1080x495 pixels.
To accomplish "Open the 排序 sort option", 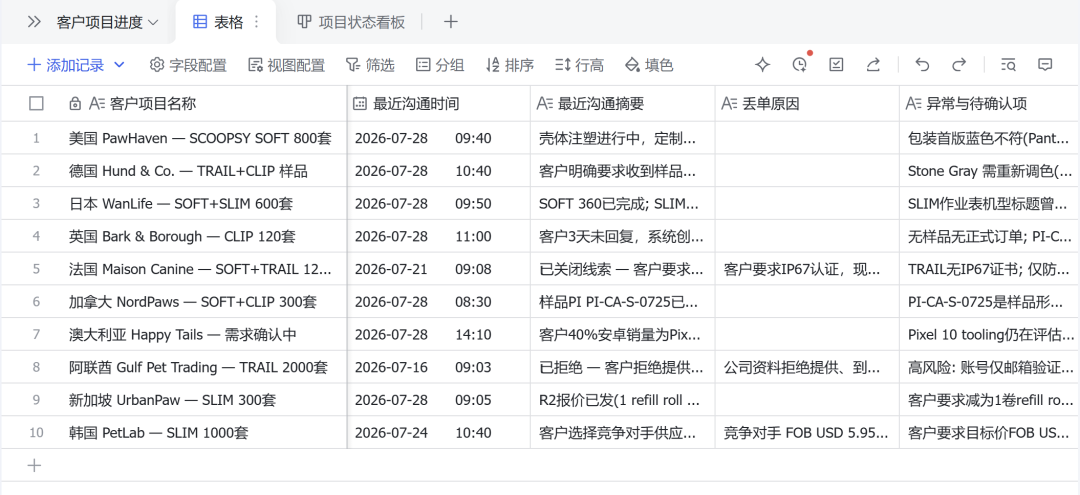I will (510, 65).
